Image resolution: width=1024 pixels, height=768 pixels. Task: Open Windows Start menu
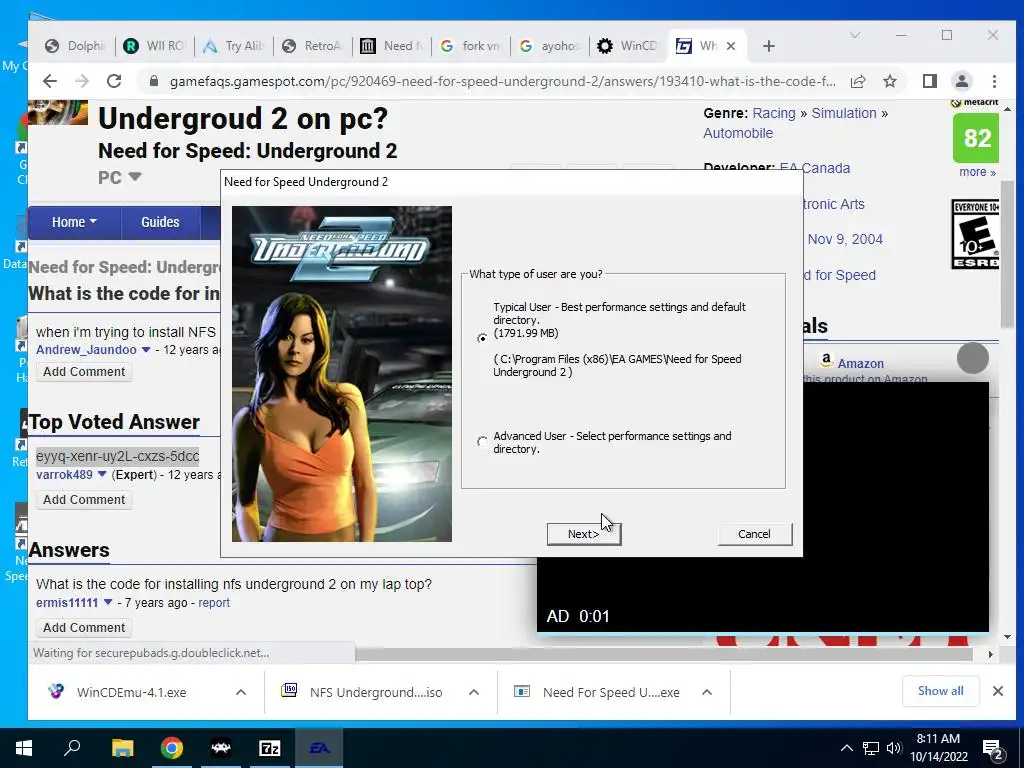(x=24, y=748)
